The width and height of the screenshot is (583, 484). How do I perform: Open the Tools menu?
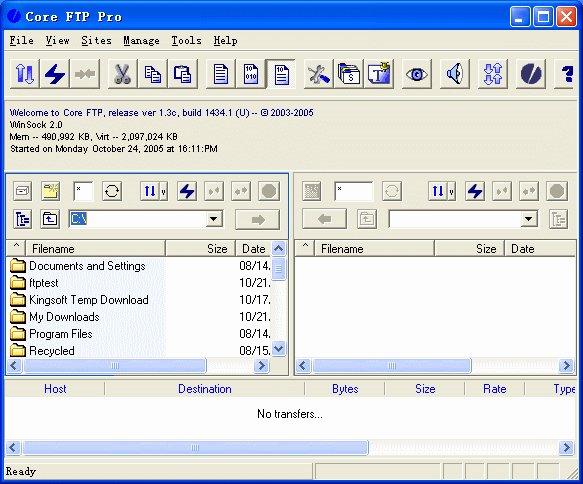click(x=186, y=41)
